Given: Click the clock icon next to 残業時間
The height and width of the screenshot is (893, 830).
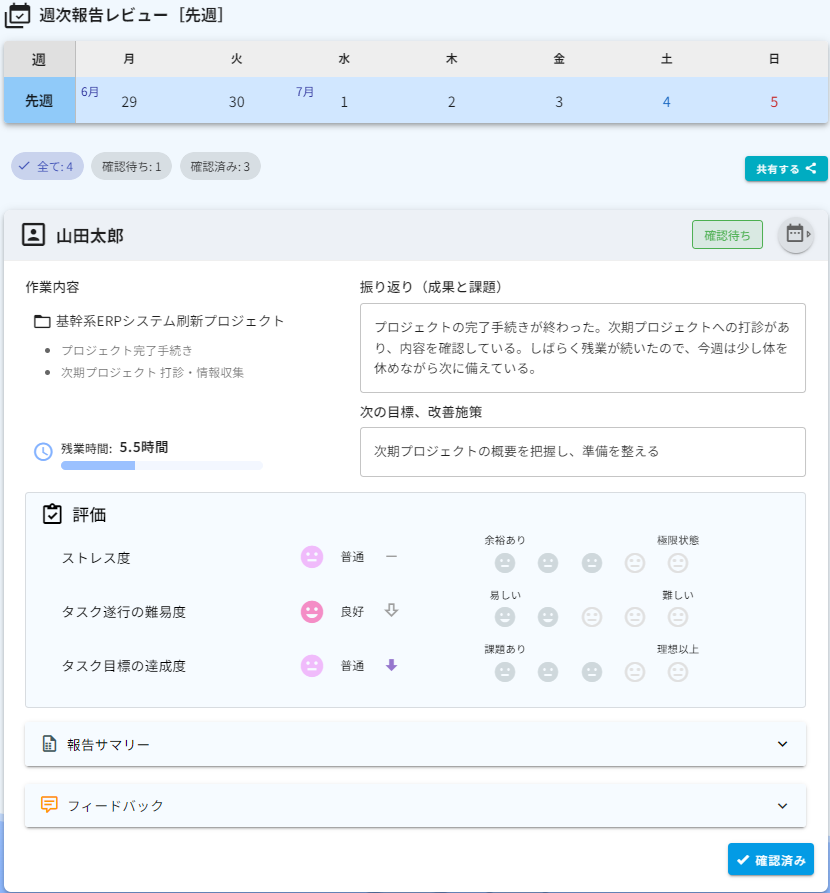Looking at the screenshot, I should (43, 452).
